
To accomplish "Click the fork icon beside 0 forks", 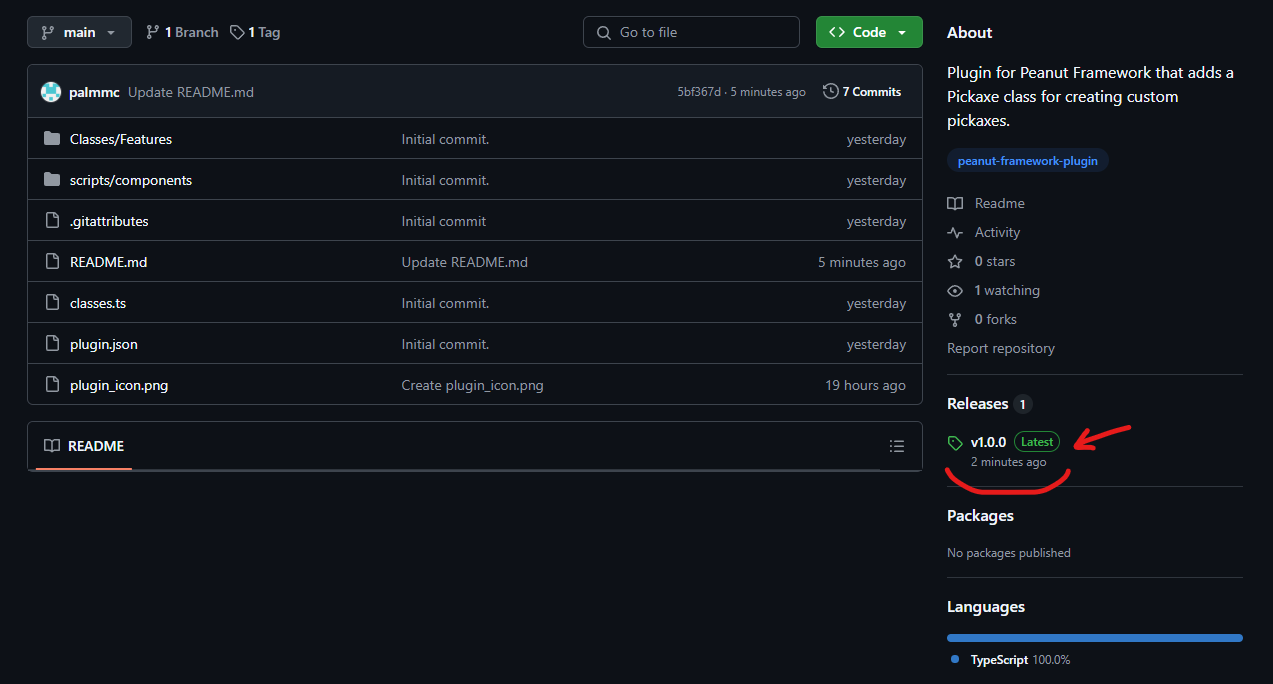I will tap(955, 319).
